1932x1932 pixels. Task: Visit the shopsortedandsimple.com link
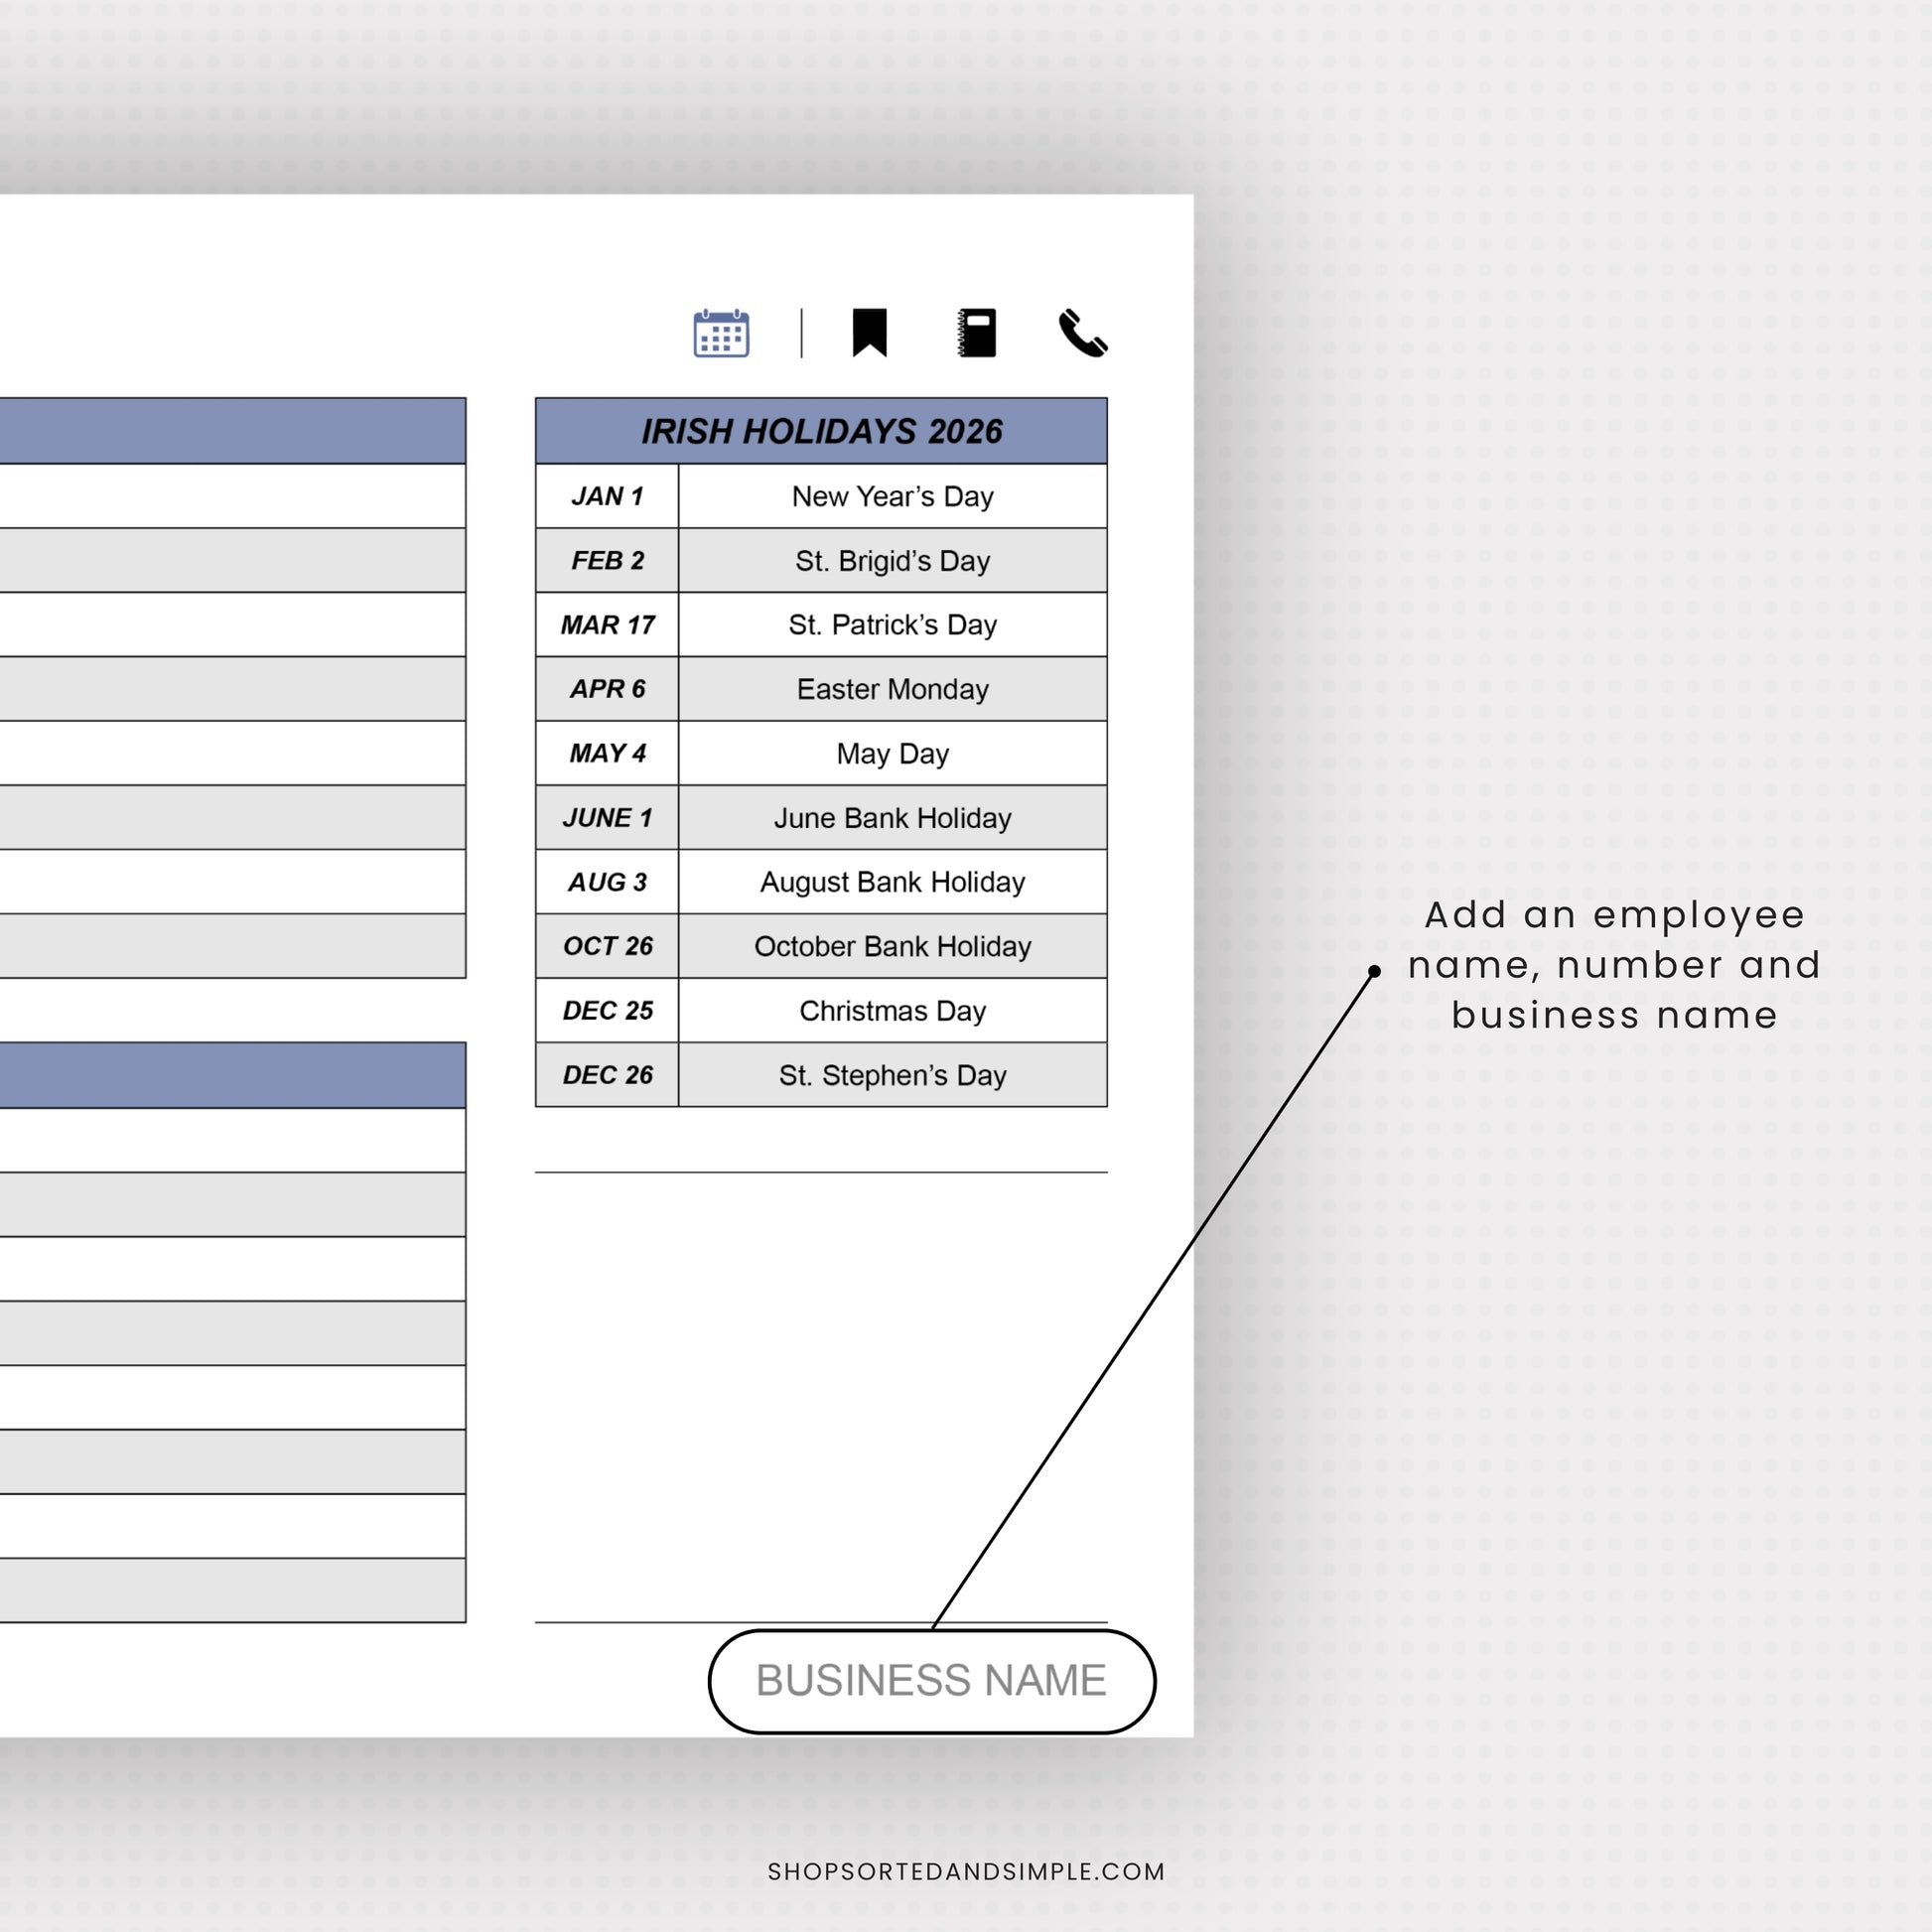pyautogui.click(x=966, y=1871)
